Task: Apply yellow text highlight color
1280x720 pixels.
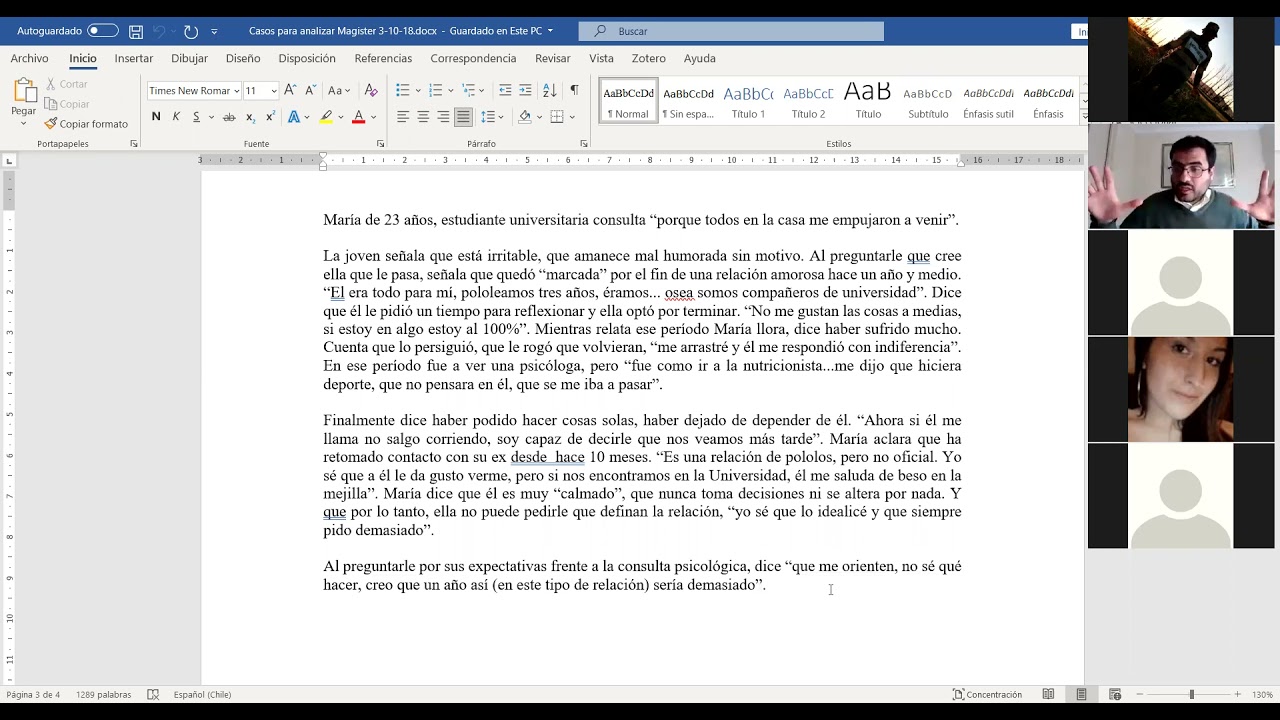Action: coord(326,117)
